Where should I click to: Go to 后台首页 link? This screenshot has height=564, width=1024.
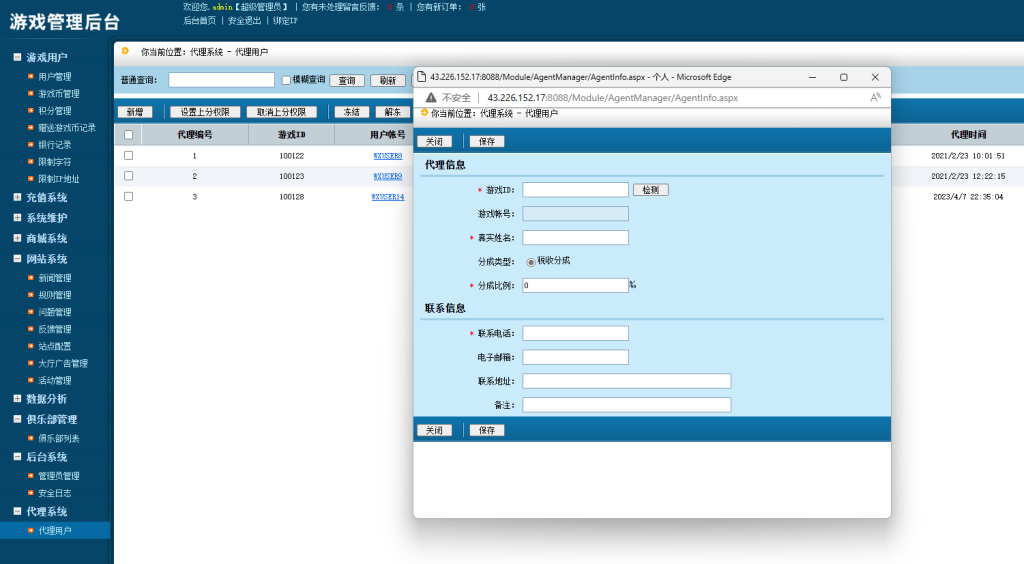[199, 20]
